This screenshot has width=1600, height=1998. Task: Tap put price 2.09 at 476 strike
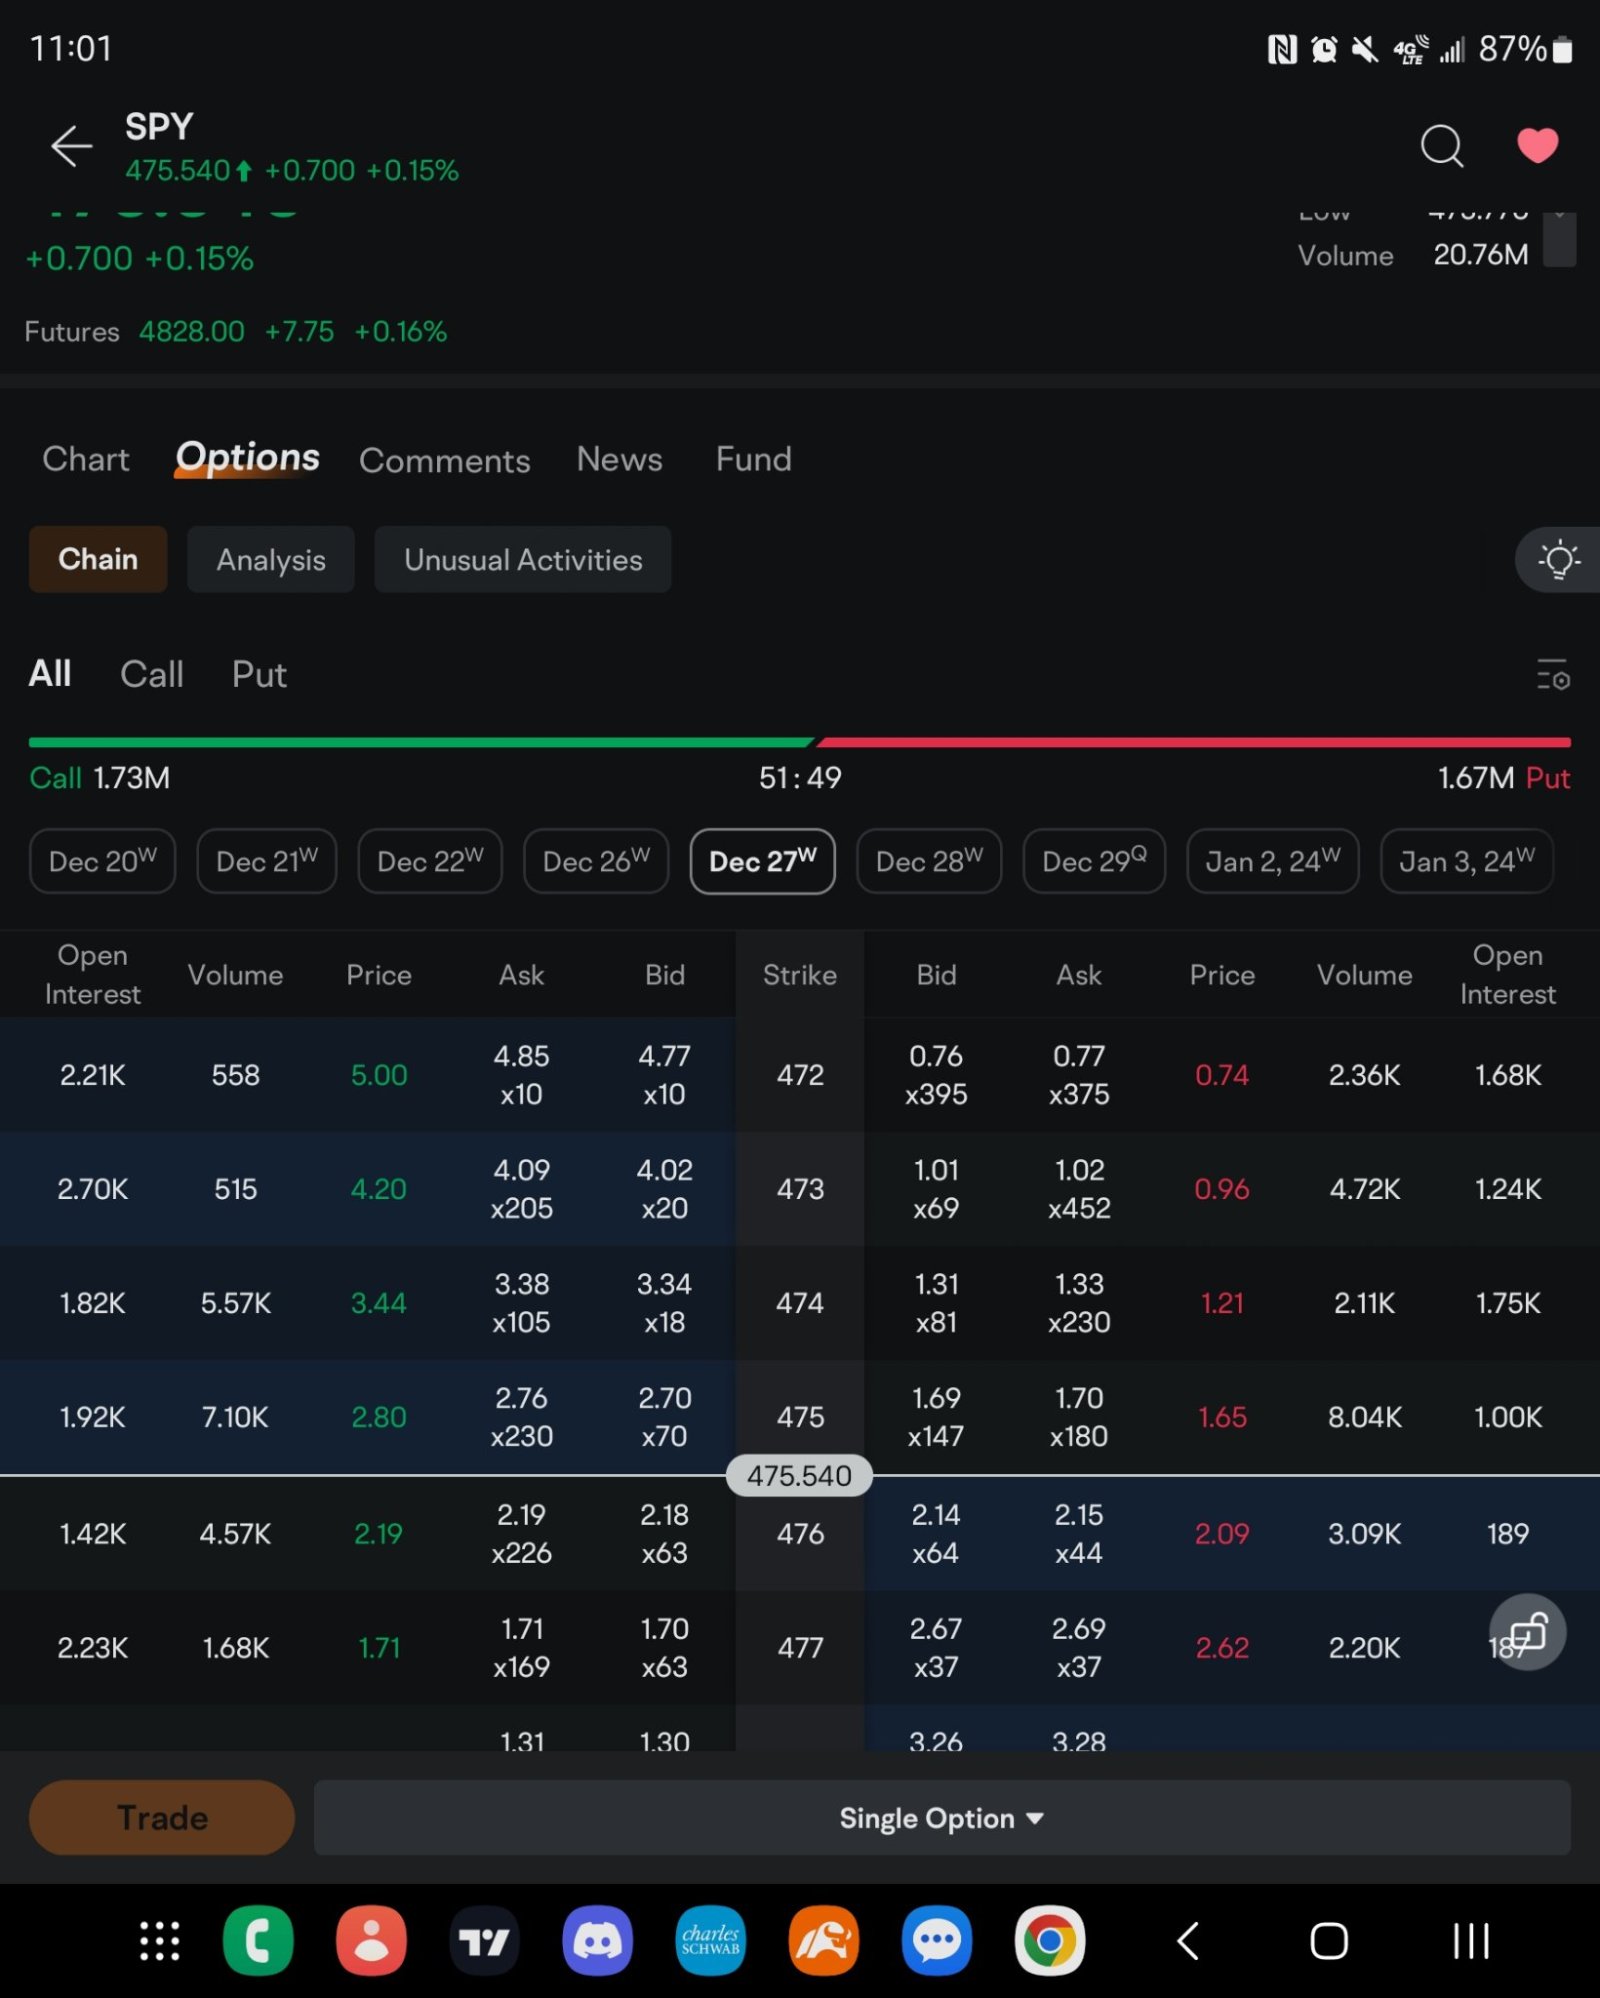coord(1222,1534)
